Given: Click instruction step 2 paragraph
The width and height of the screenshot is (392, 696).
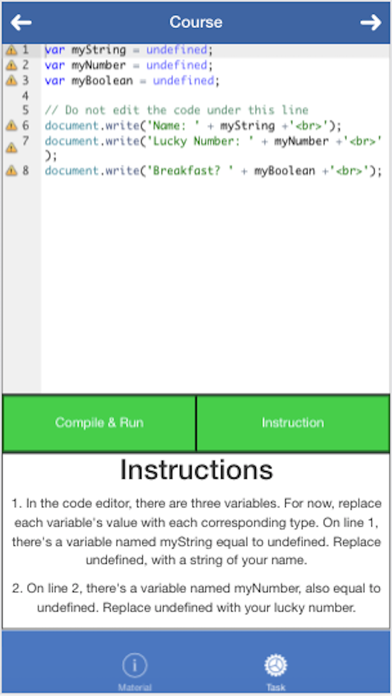Looking at the screenshot, I should (196, 598).
